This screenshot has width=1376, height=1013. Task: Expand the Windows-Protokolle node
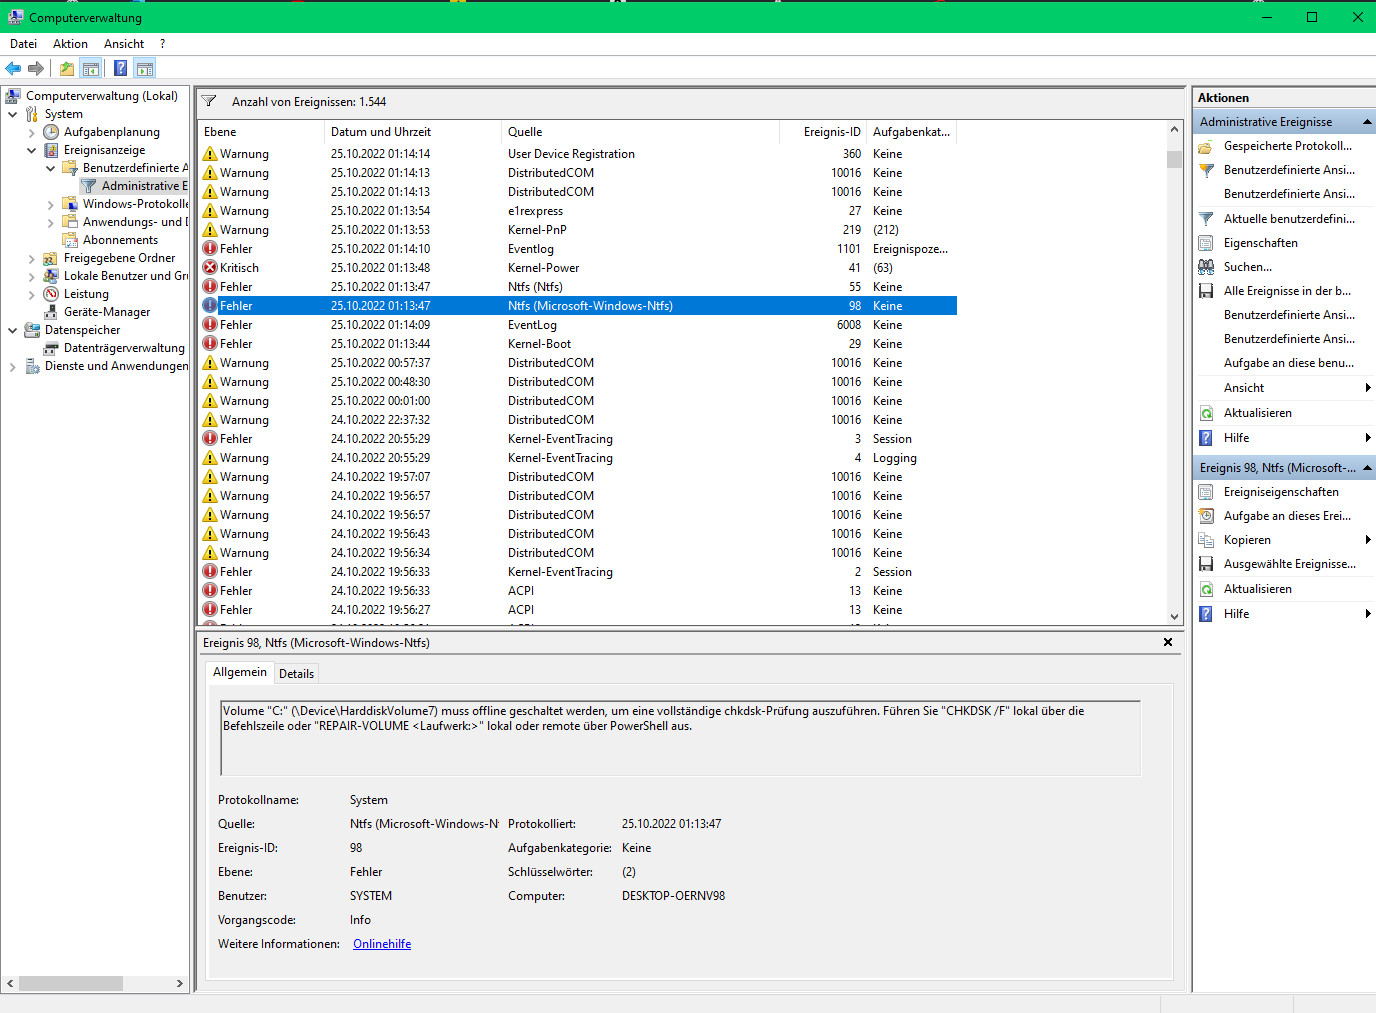point(50,205)
